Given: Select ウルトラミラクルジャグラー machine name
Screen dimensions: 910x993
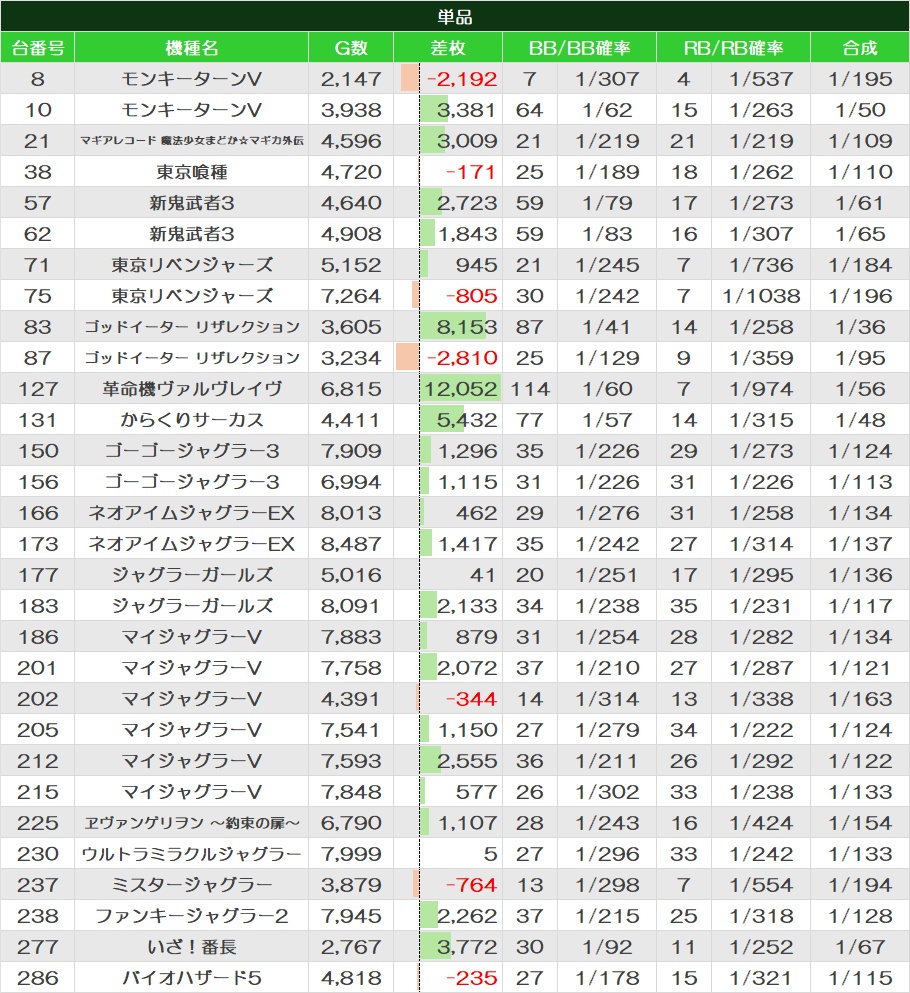Looking at the screenshot, I should coord(191,854).
